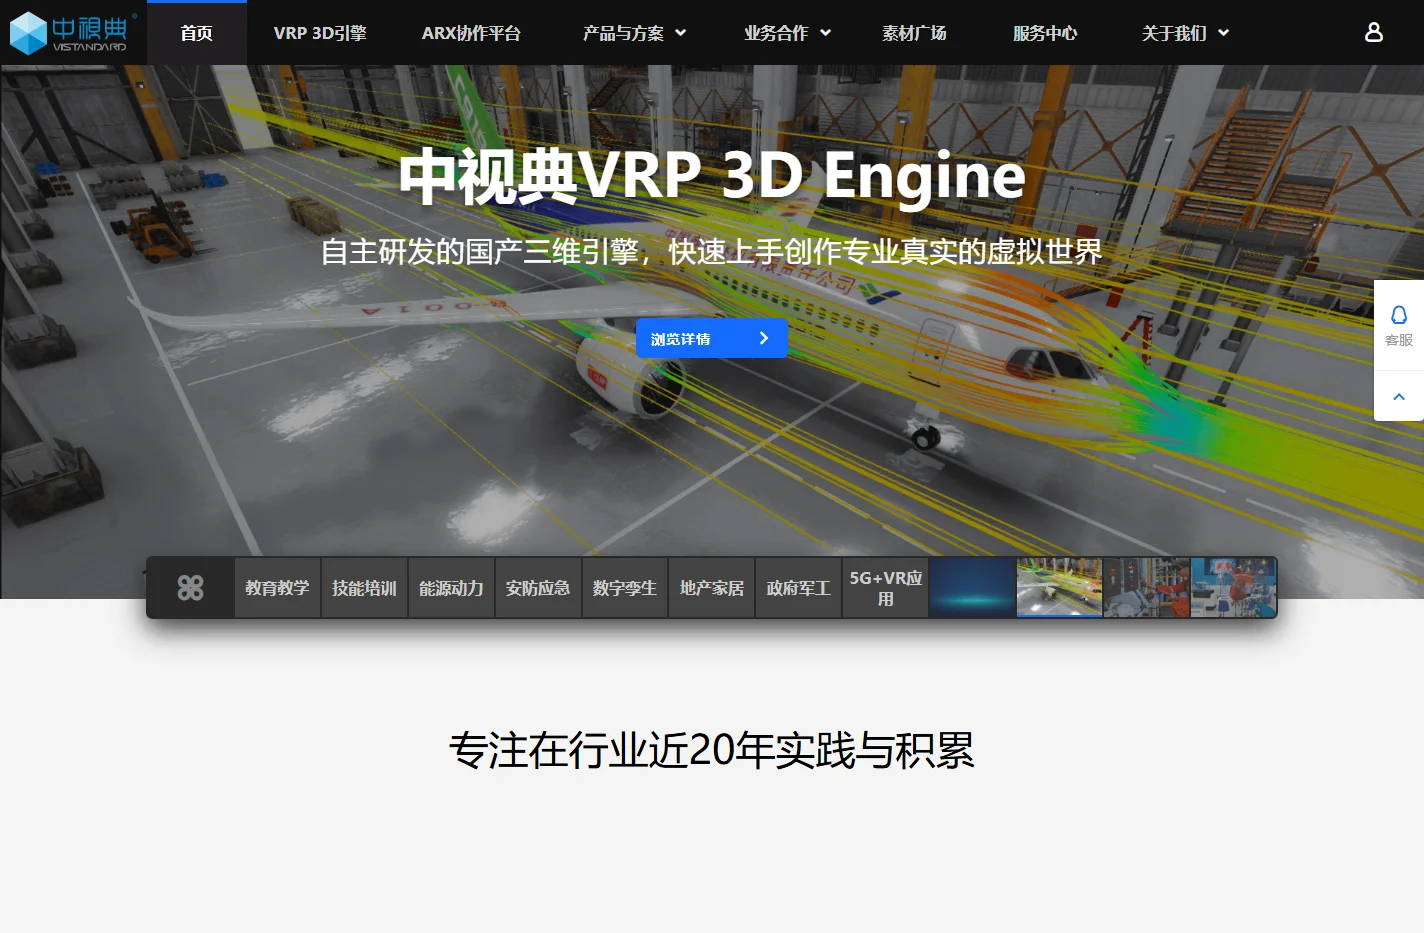Select the 数字孪生 category
Screen dimensions: 1424x933
tap(625, 588)
